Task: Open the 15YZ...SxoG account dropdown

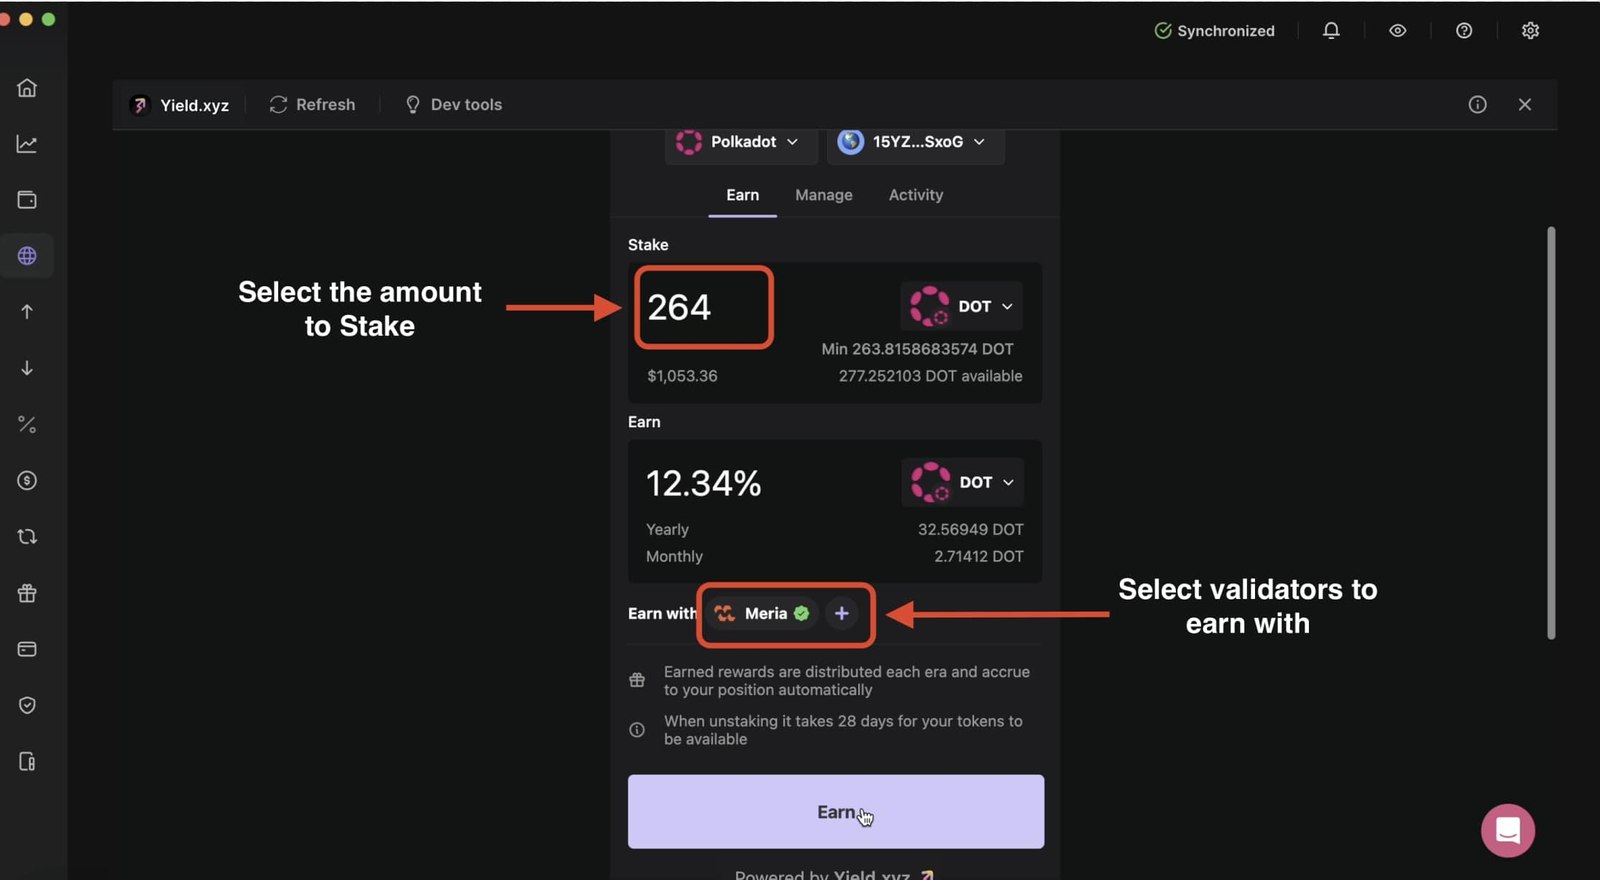Action: tap(915, 142)
